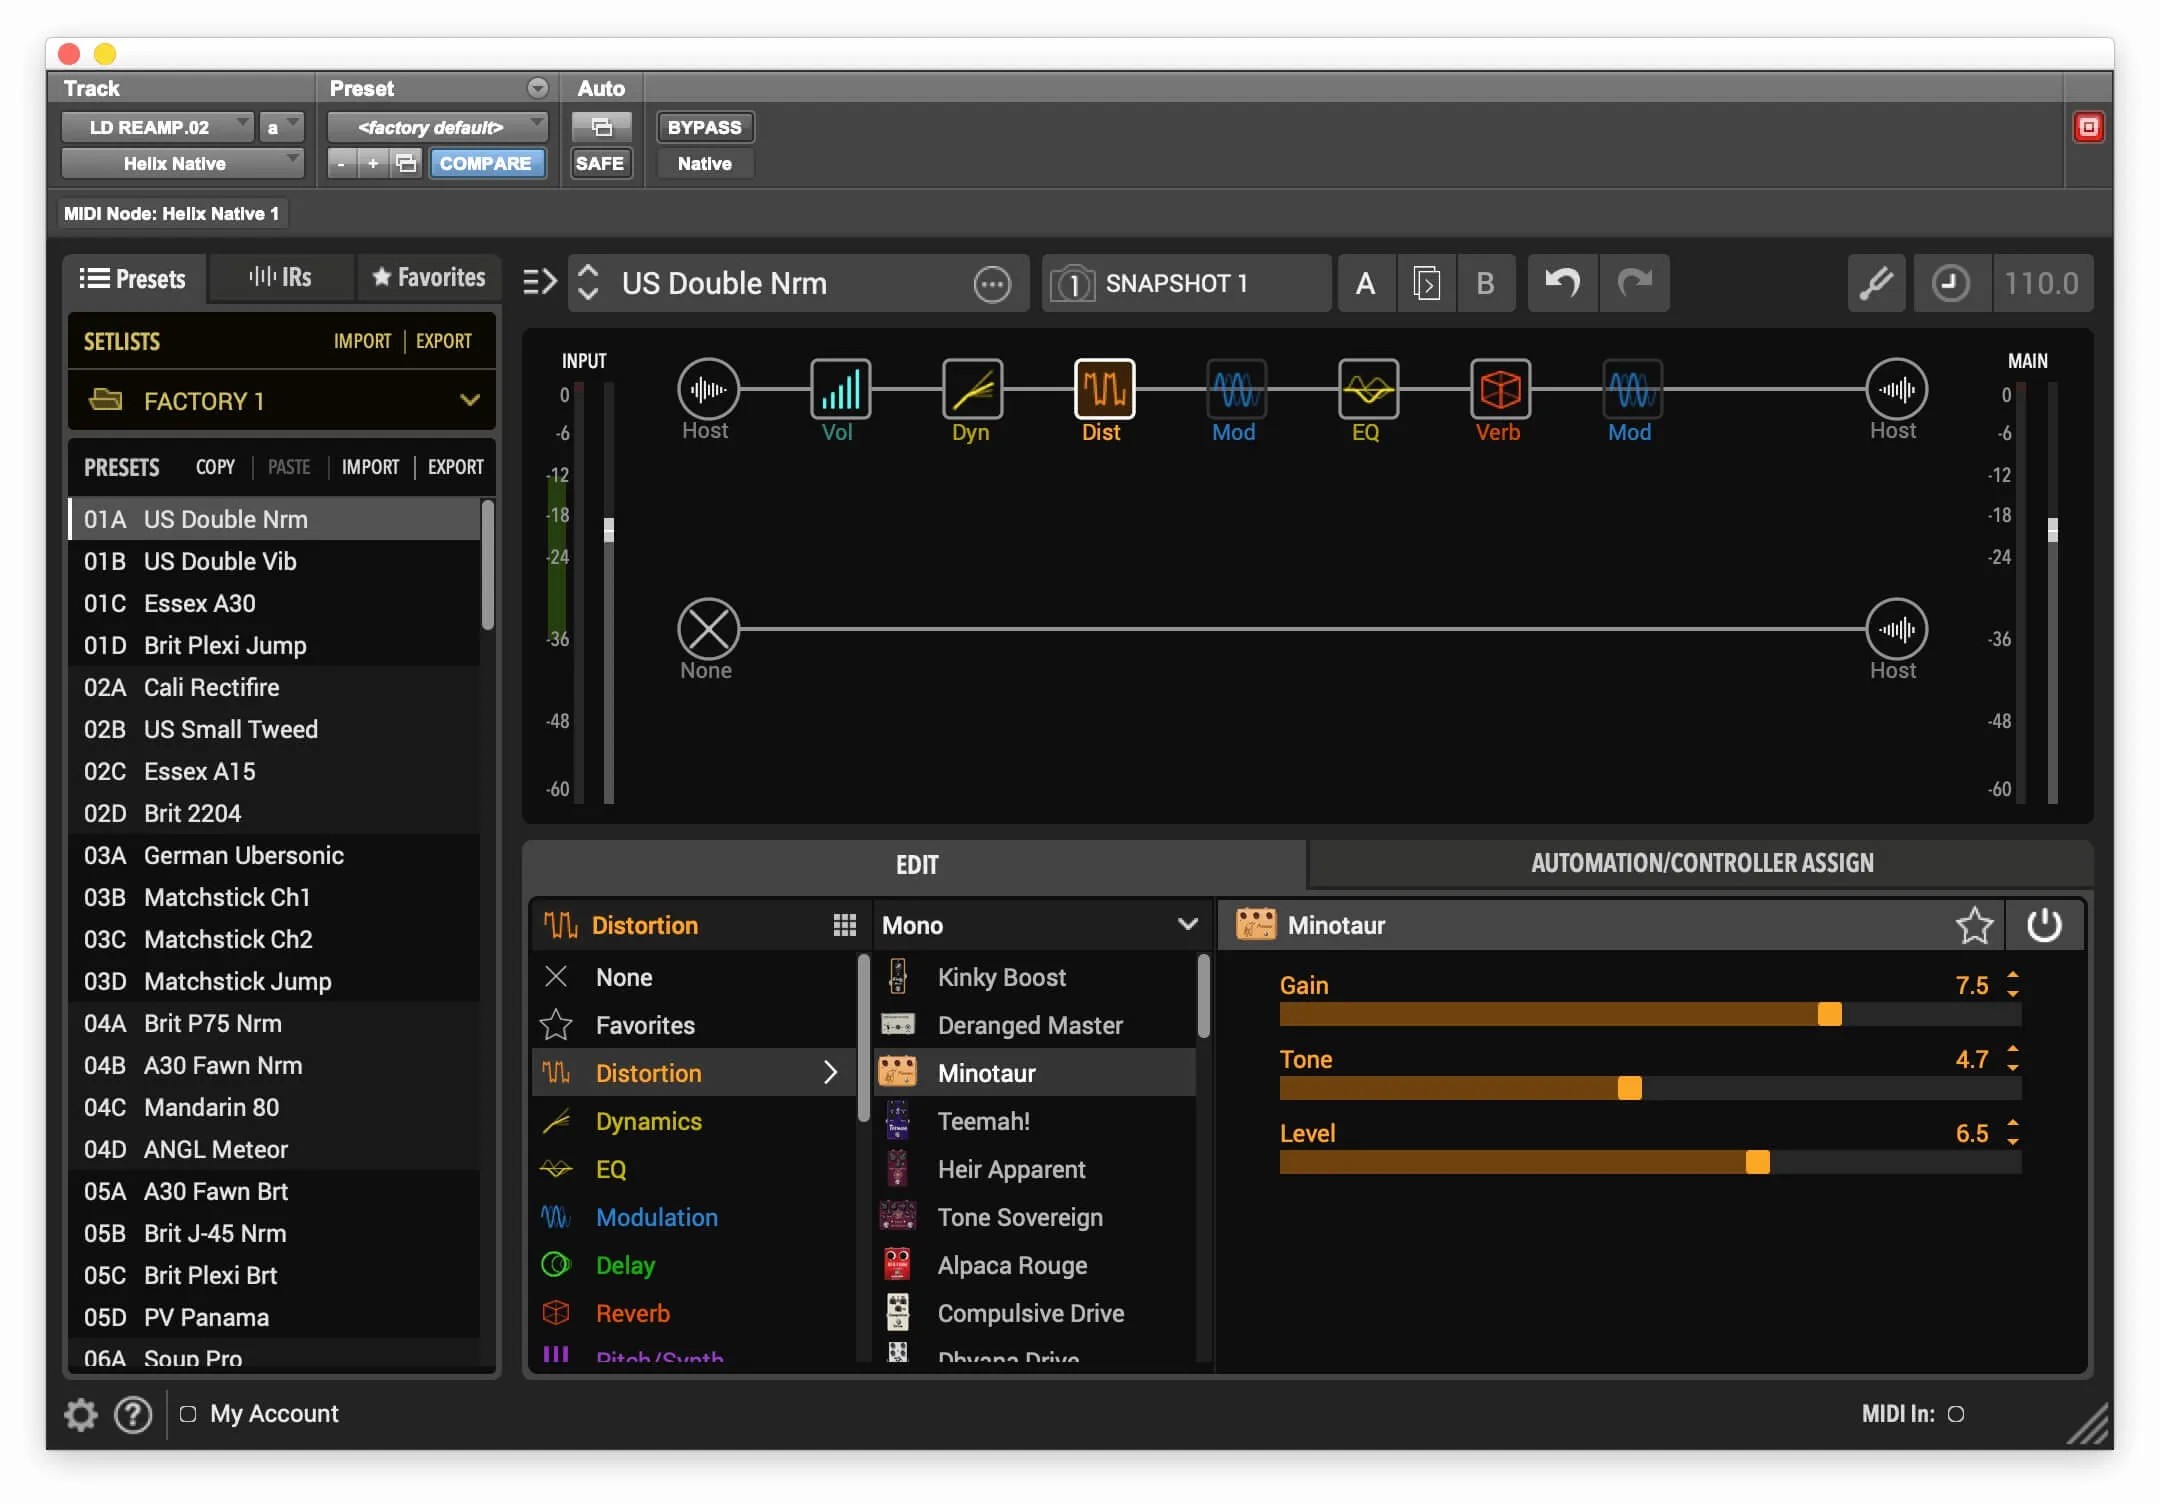Click the red target plug-in icon
This screenshot has width=2160, height=1504.
(2089, 127)
